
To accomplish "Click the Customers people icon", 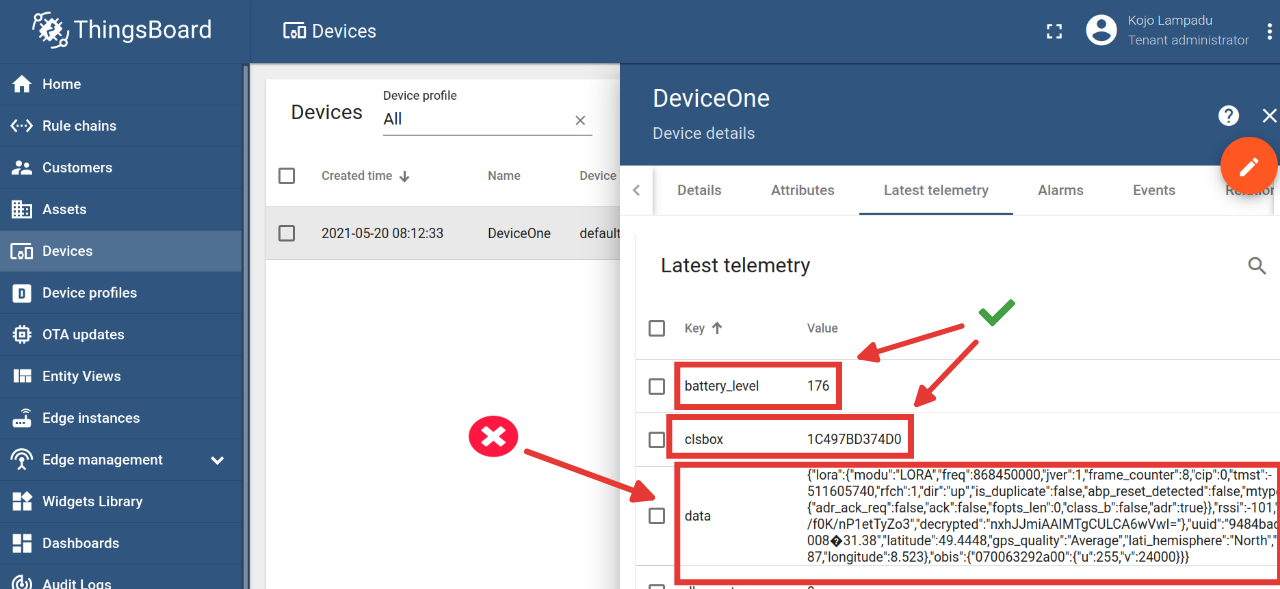I will [x=21, y=168].
